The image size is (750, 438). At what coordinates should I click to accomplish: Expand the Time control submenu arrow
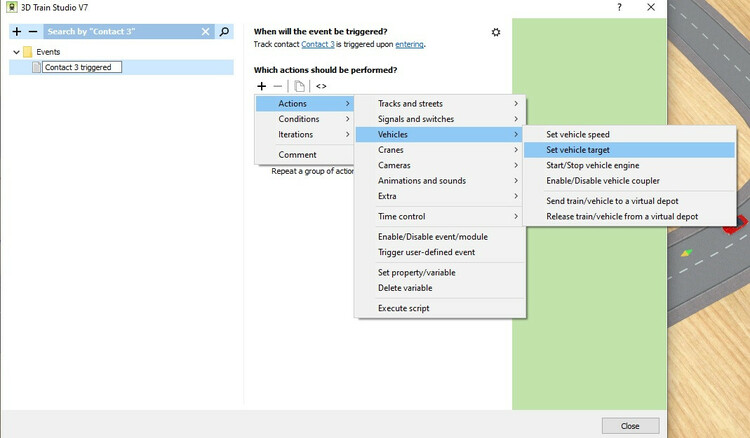click(516, 216)
